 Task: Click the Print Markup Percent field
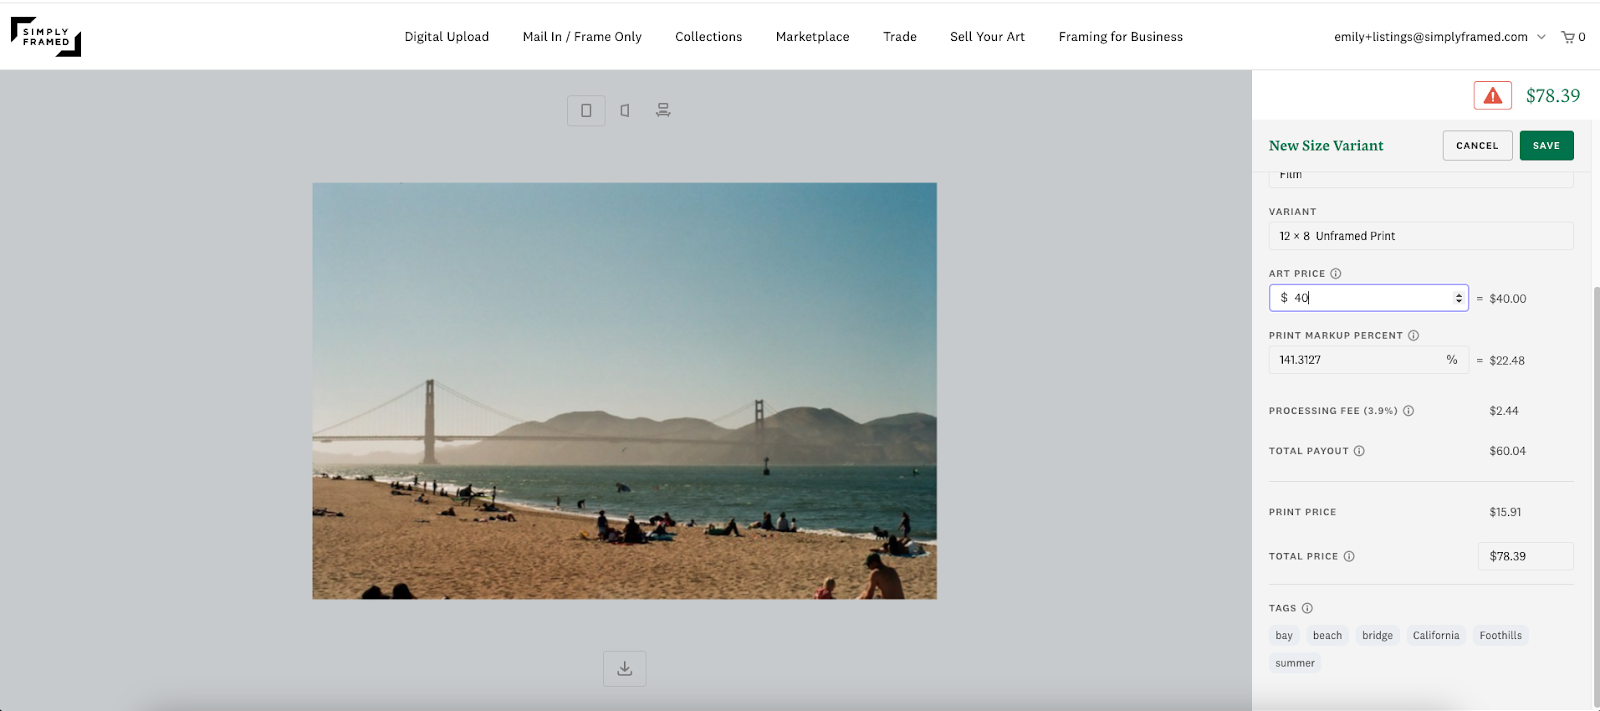(x=1369, y=360)
